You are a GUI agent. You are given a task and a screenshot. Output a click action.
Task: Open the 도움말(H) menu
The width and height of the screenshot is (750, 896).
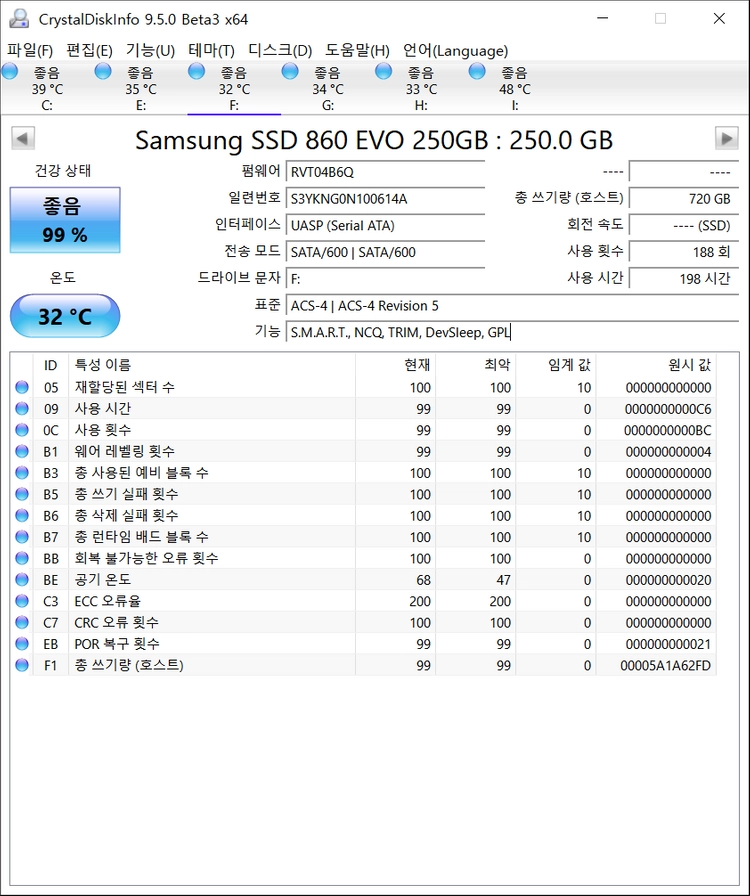(x=357, y=50)
